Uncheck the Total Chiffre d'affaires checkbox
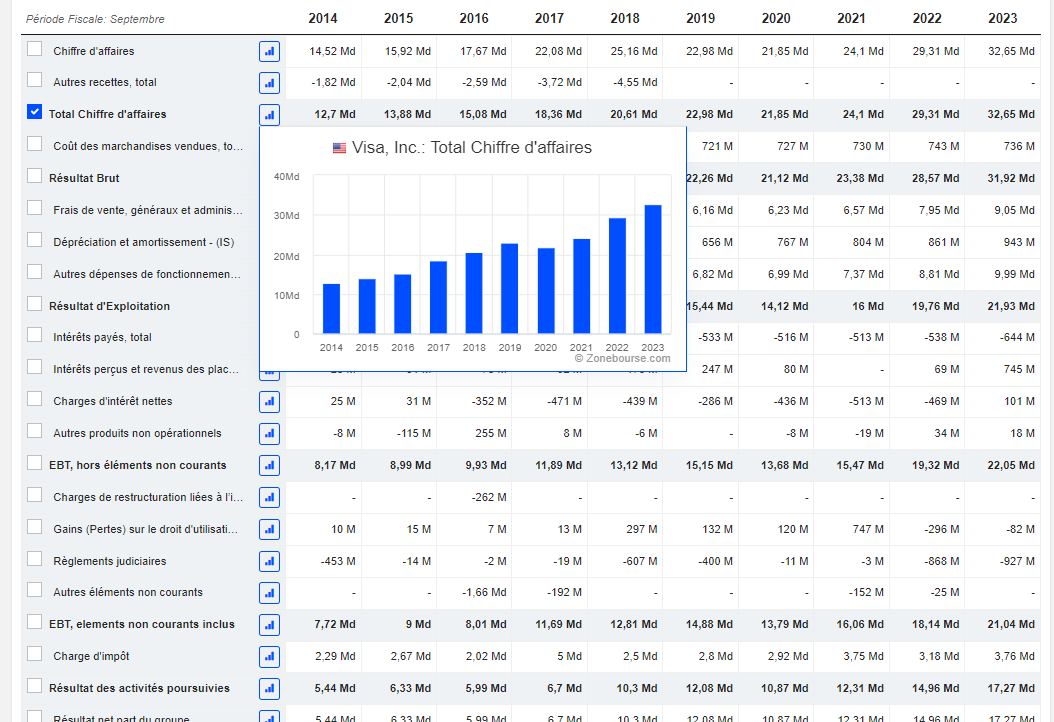Viewport: 1054px width, 722px height. [x=35, y=113]
